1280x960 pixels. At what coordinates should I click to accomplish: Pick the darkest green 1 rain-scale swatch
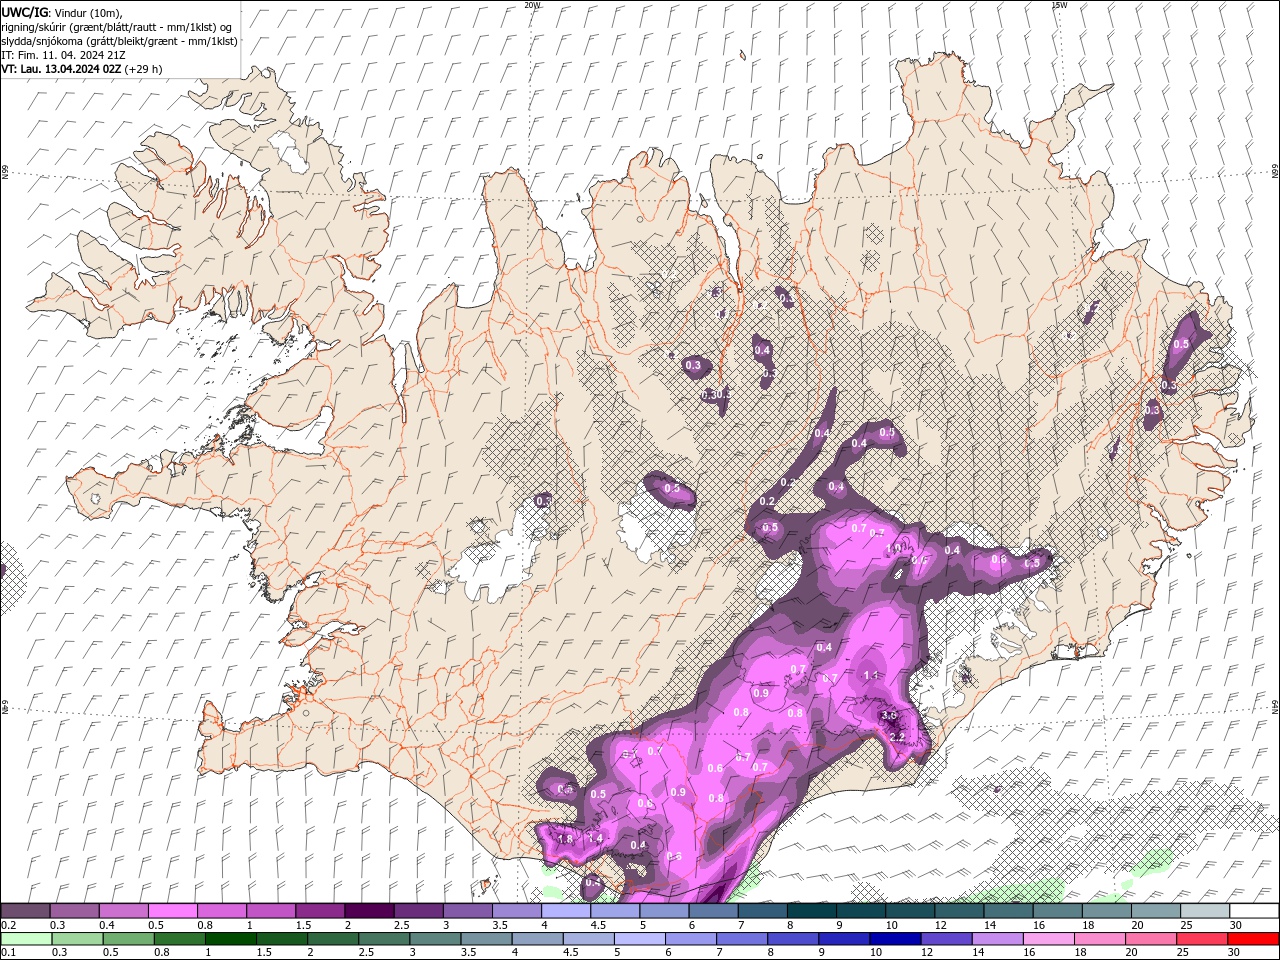(230, 939)
